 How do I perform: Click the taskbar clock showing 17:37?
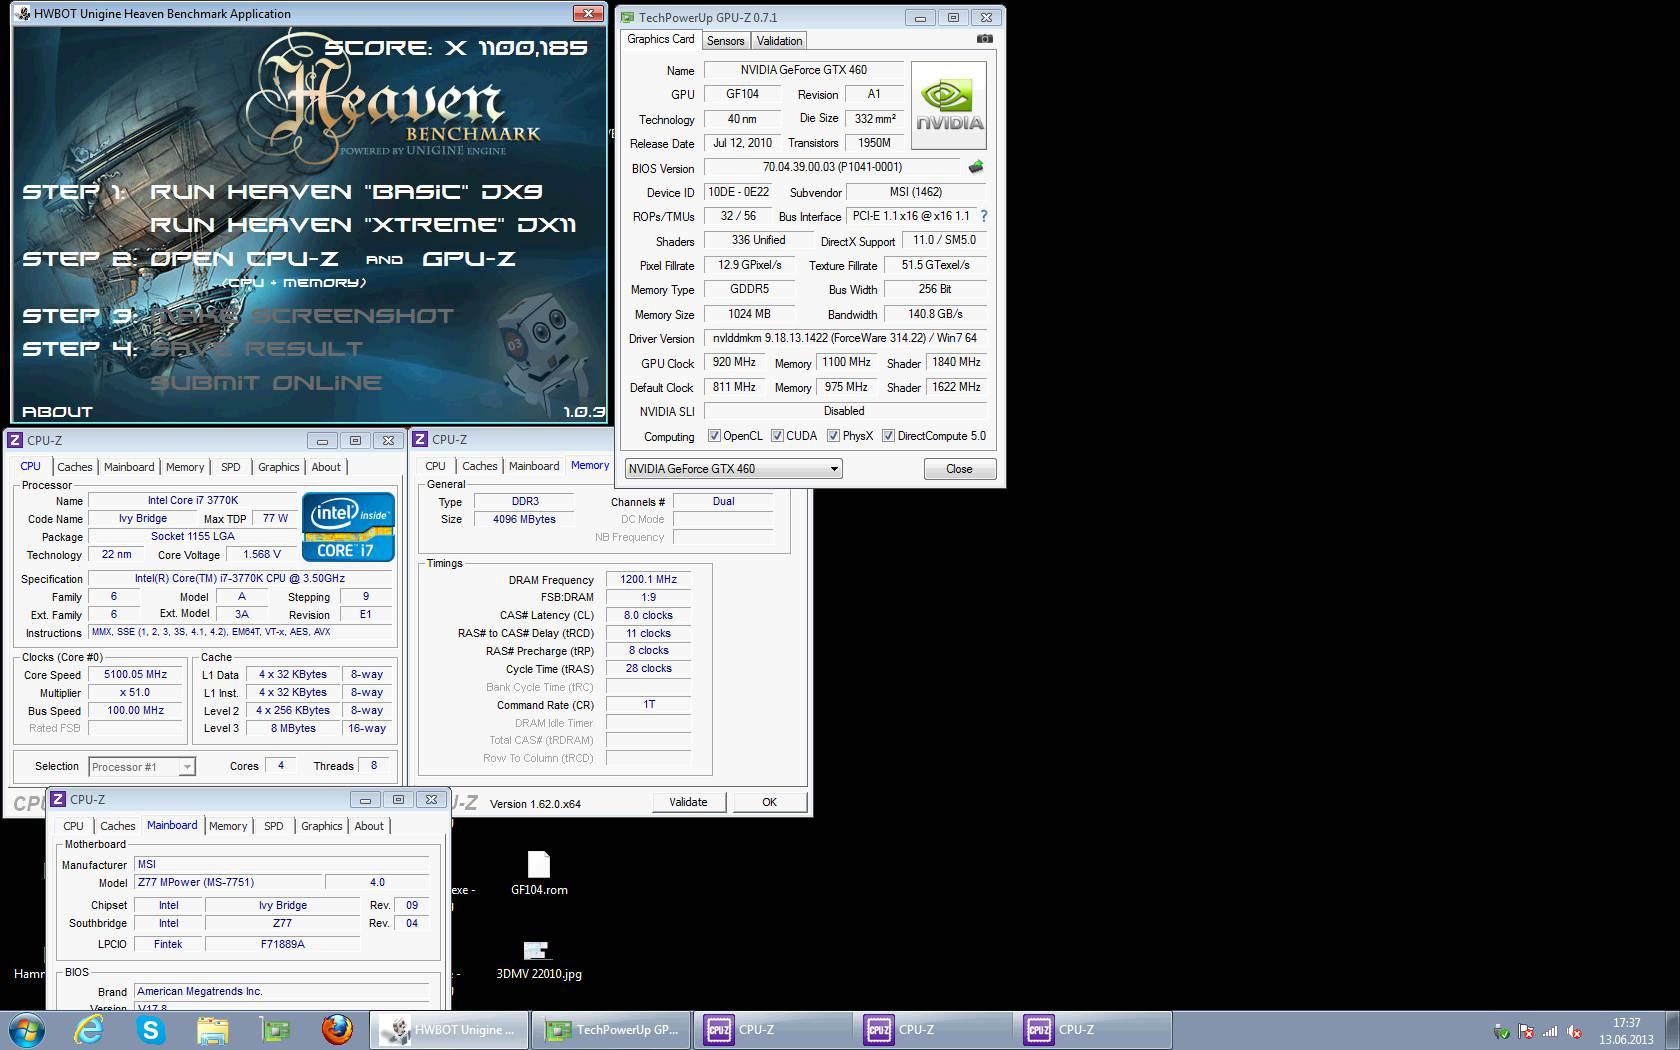(x=1626, y=1031)
